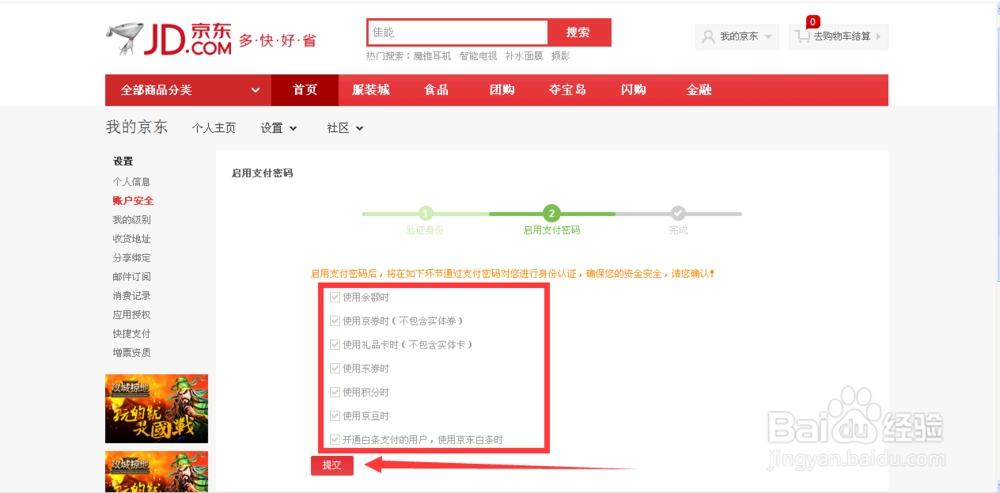
Task: Open 应用授权 in settings sidebar
Action: coord(132,314)
